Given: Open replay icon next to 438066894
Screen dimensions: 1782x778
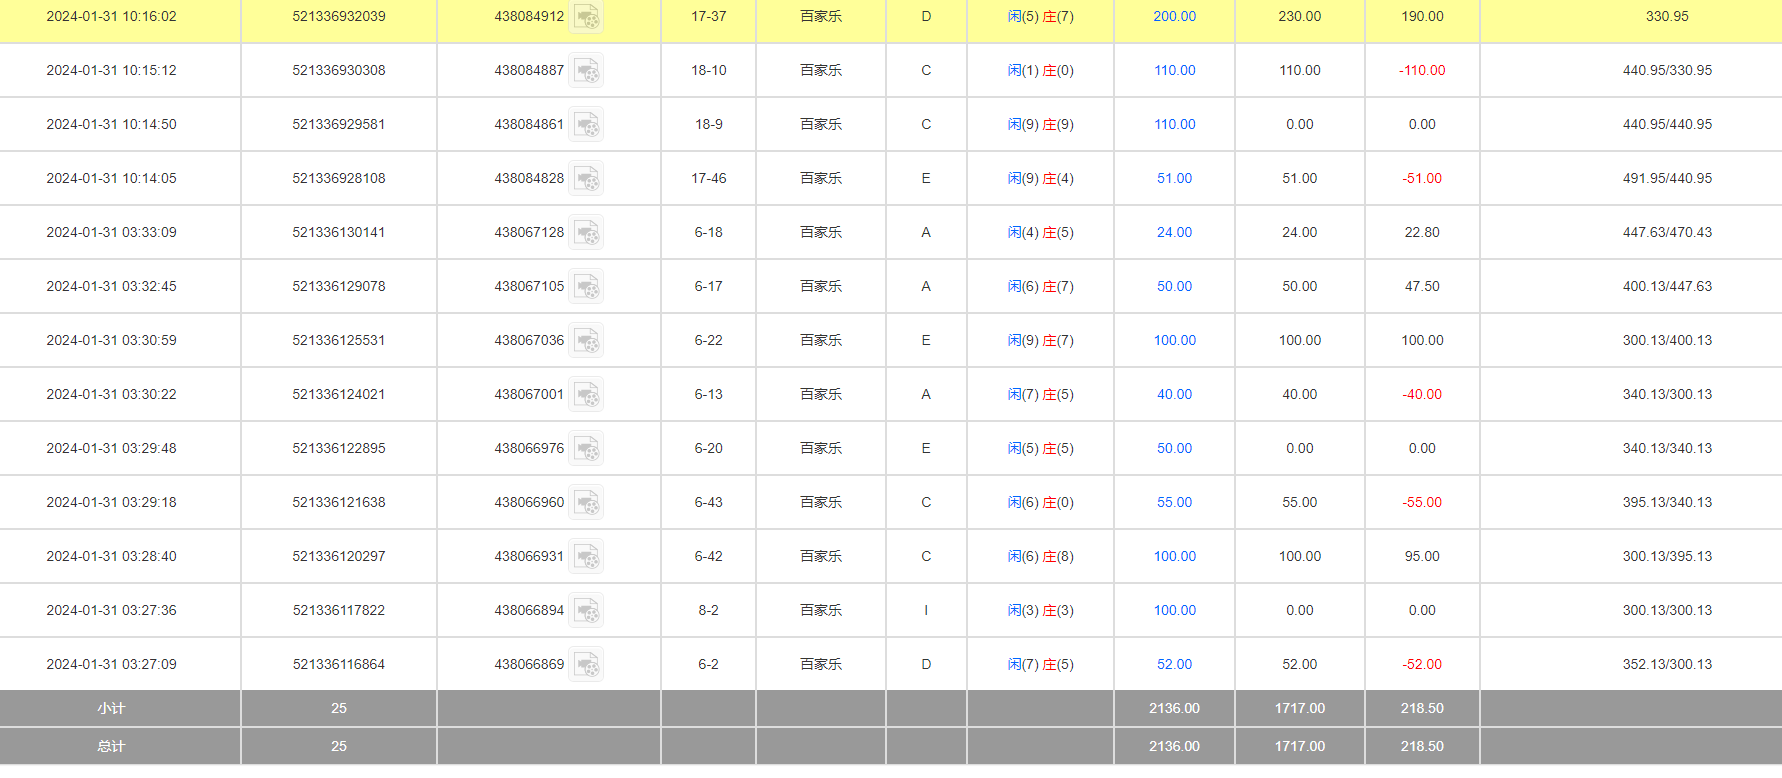Looking at the screenshot, I should pyautogui.click(x=586, y=611).
